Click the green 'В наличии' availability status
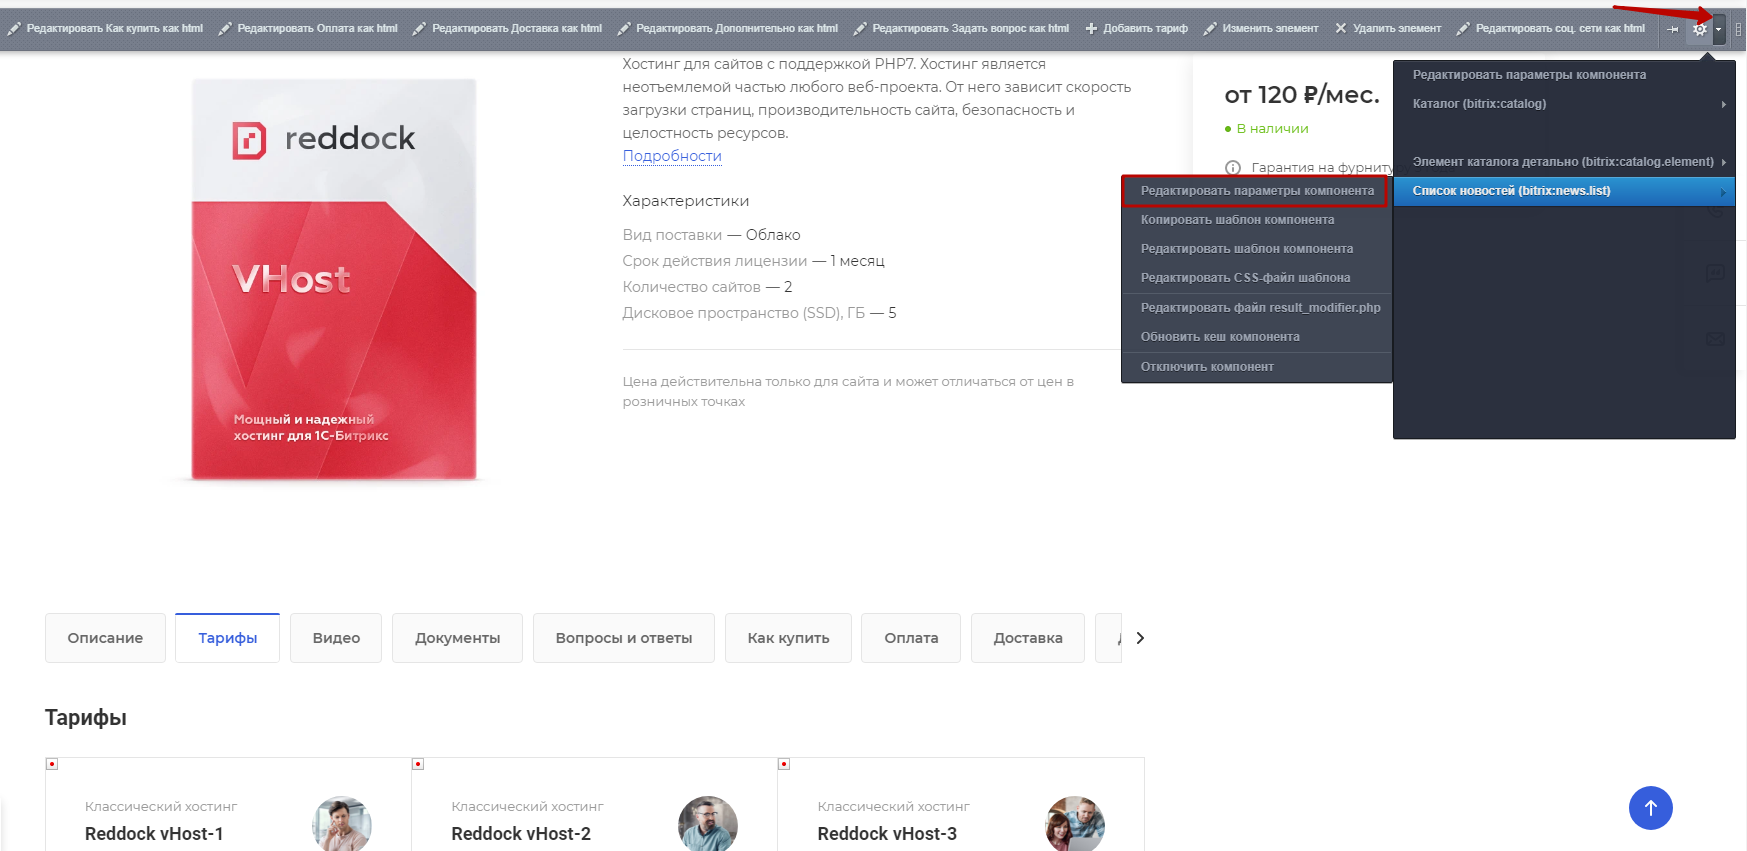1747x851 pixels. click(1266, 129)
